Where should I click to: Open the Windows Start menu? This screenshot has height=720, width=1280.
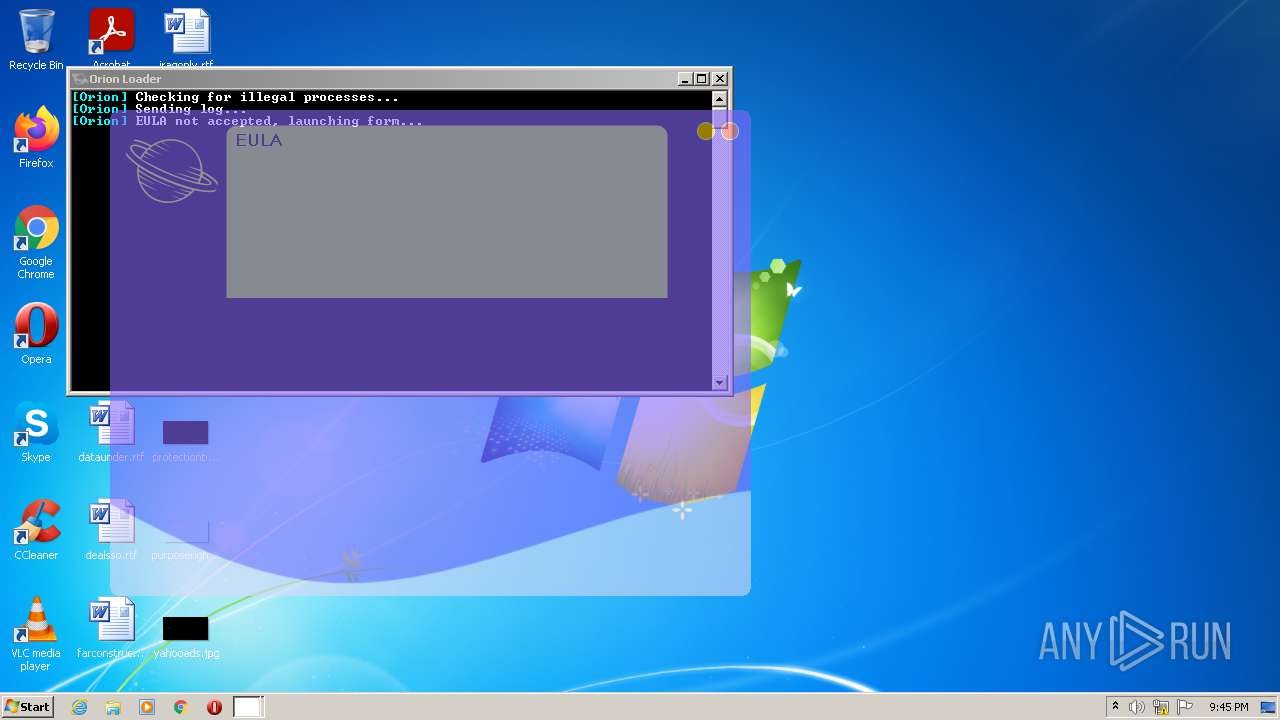(x=27, y=707)
